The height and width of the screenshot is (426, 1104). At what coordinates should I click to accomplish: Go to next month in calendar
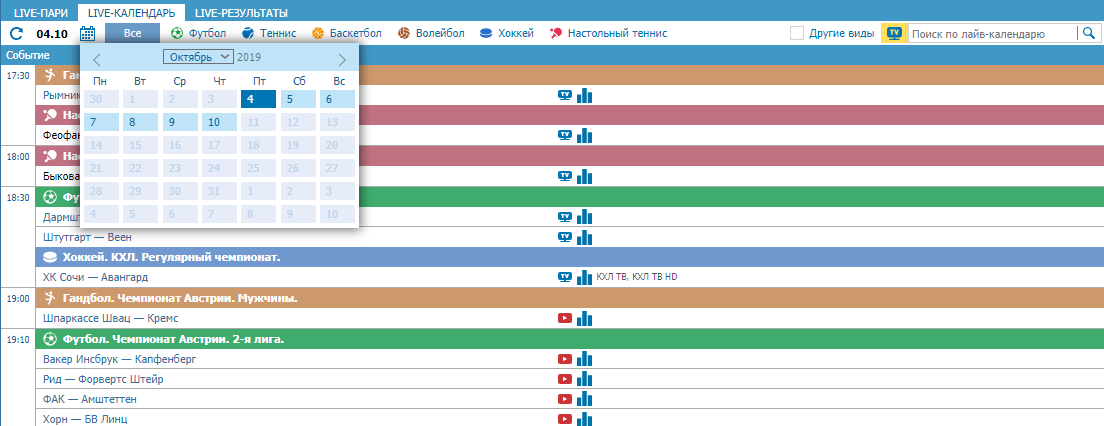(342, 59)
